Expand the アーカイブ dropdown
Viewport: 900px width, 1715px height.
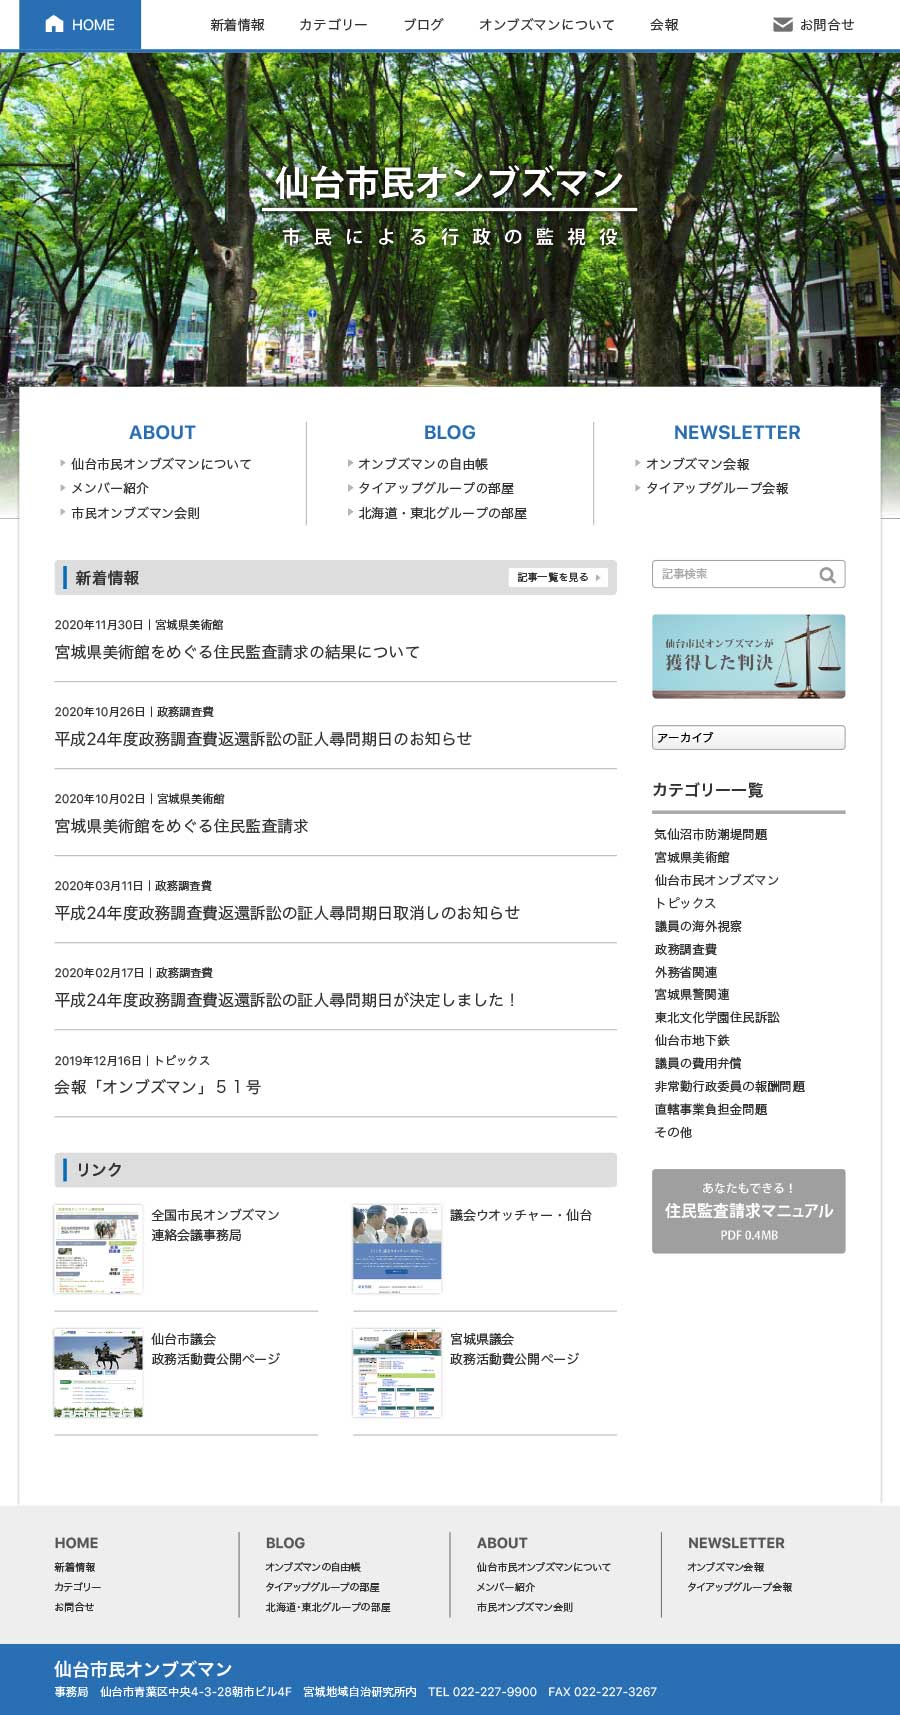(x=748, y=737)
